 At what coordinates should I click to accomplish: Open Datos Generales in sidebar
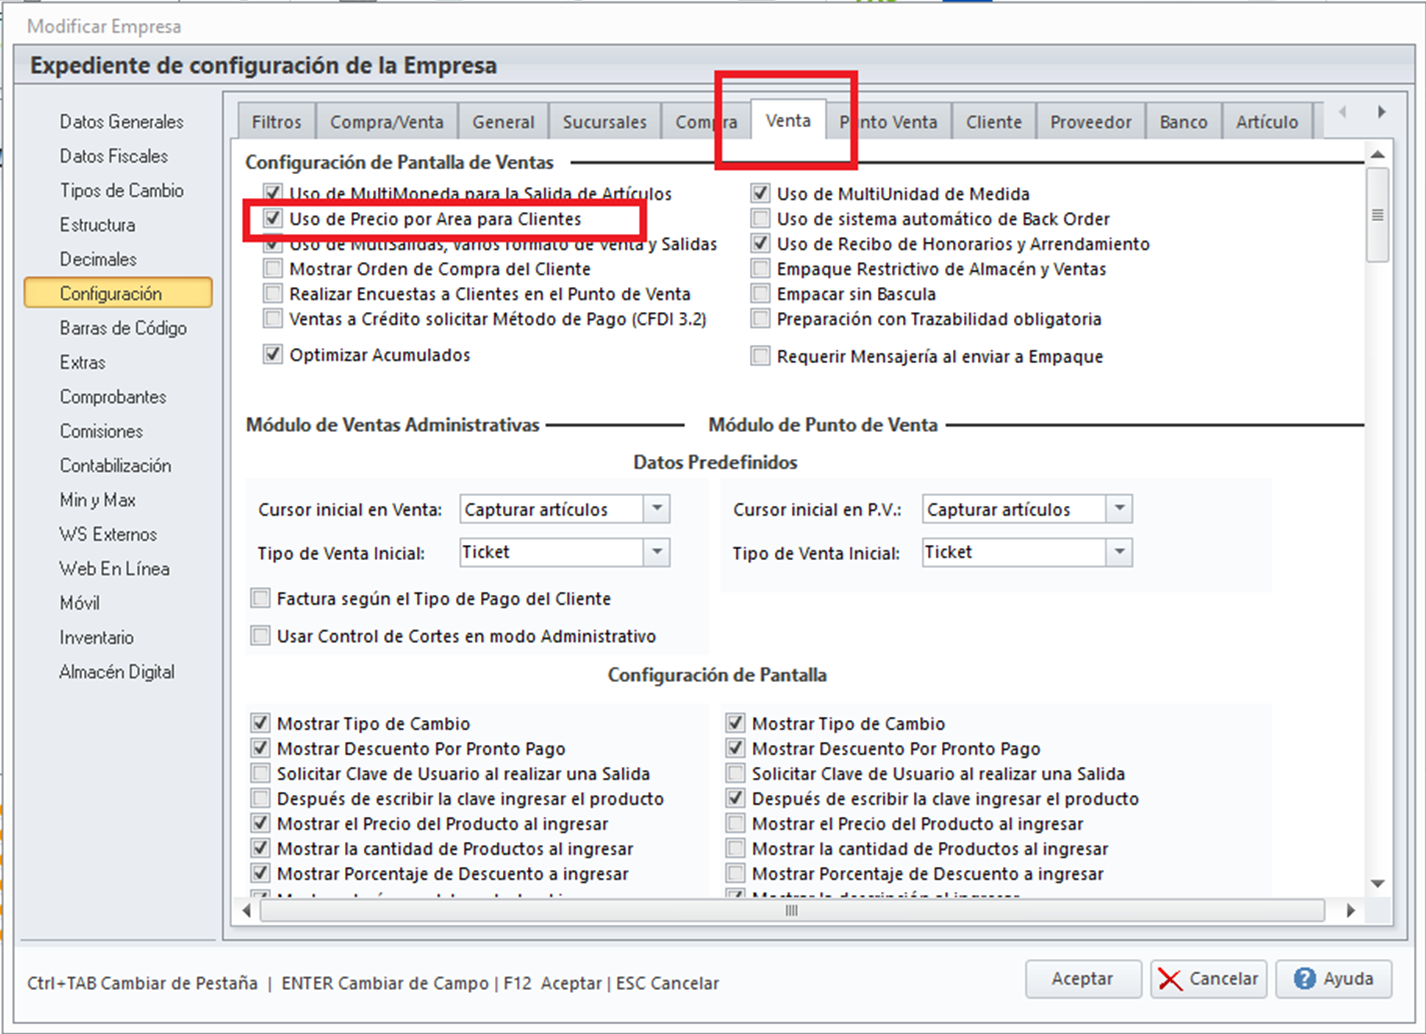pyautogui.click(x=121, y=122)
